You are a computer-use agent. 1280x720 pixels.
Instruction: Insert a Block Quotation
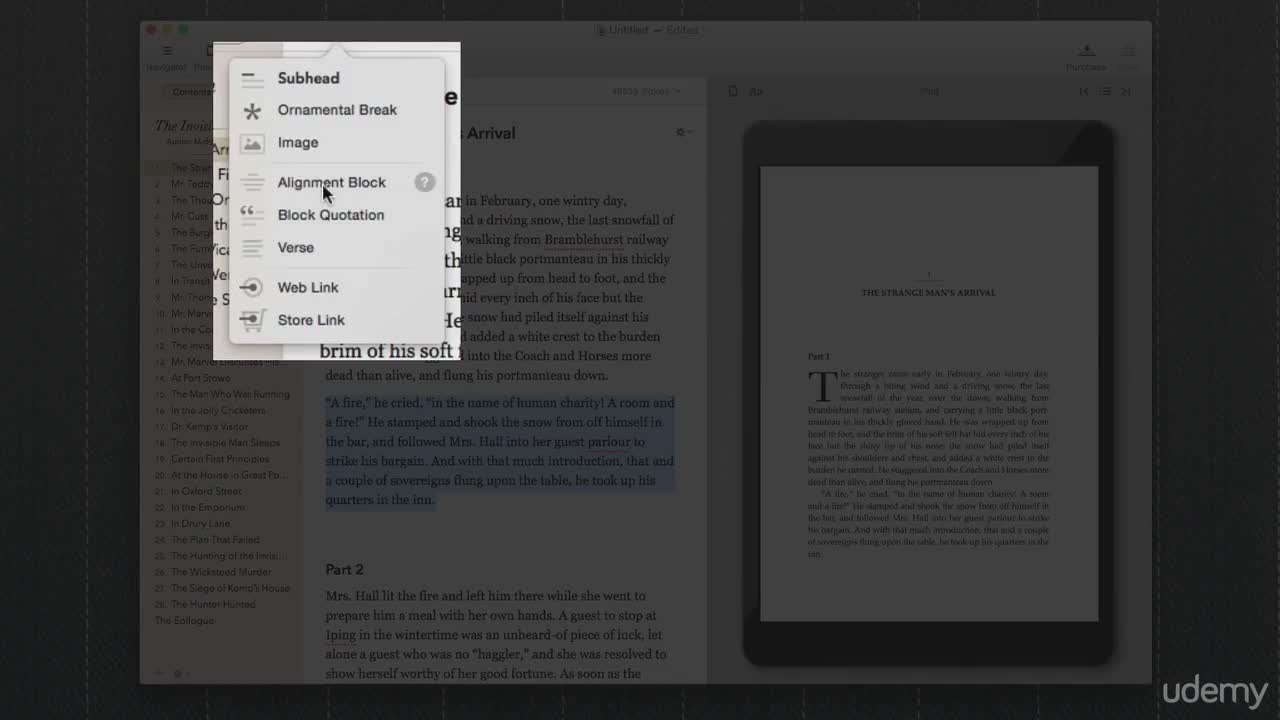[330, 215]
